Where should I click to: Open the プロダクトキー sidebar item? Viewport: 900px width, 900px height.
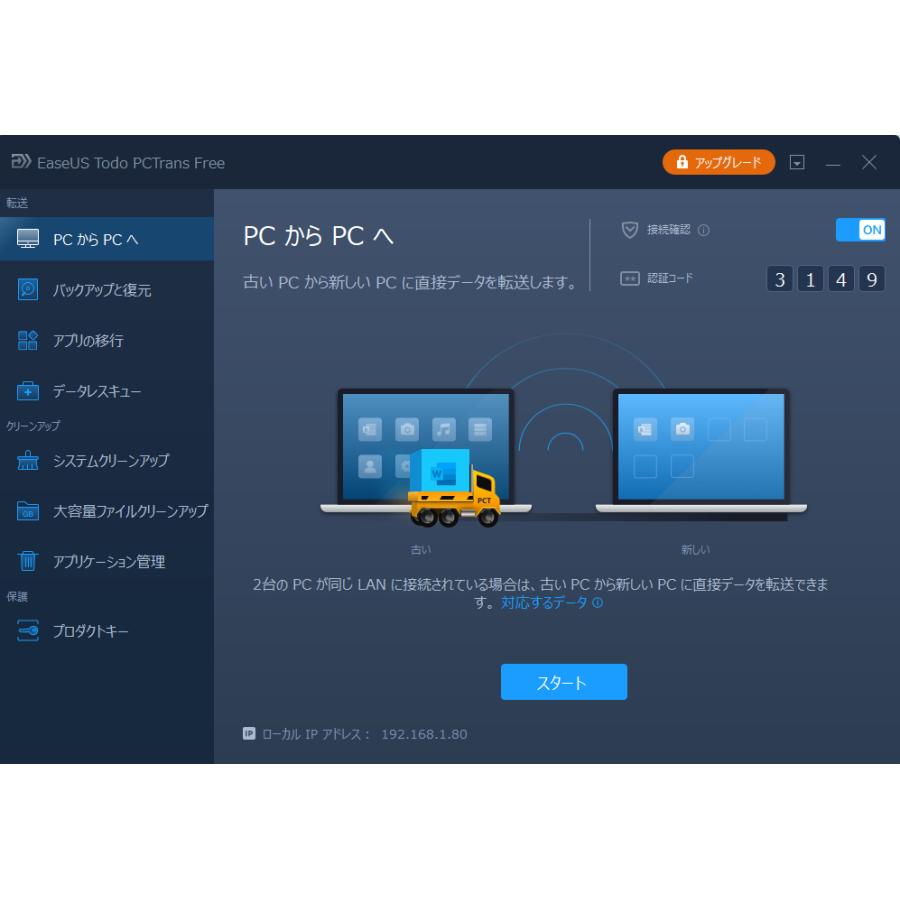coord(107,631)
